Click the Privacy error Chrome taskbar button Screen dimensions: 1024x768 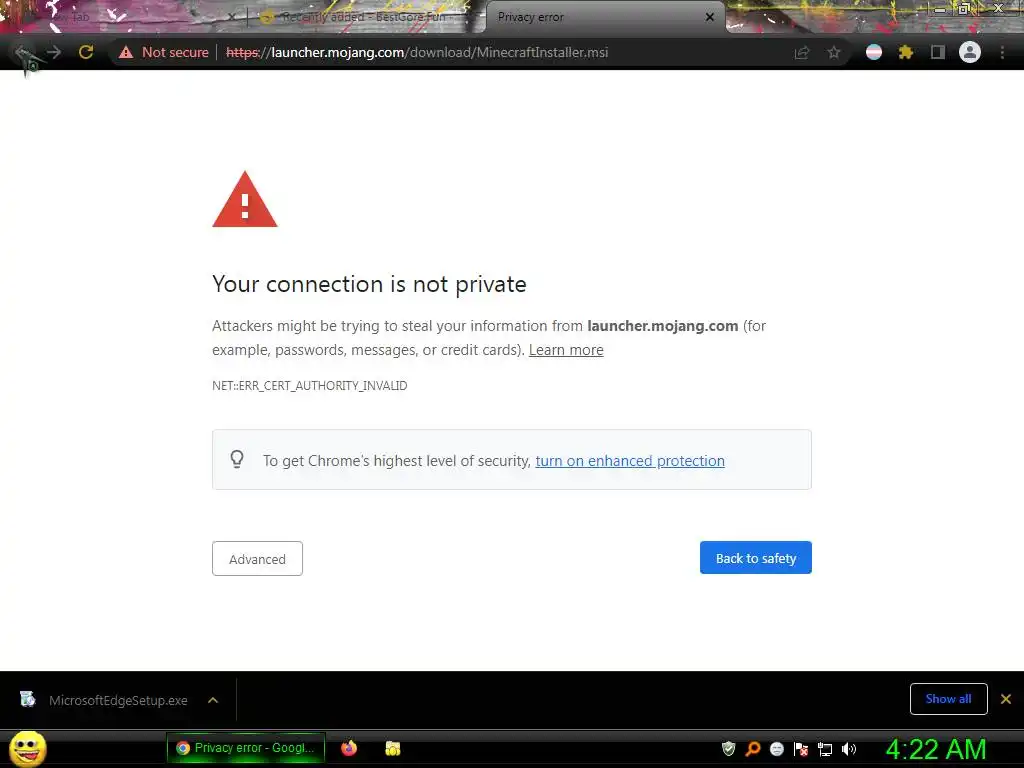(246, 748)
